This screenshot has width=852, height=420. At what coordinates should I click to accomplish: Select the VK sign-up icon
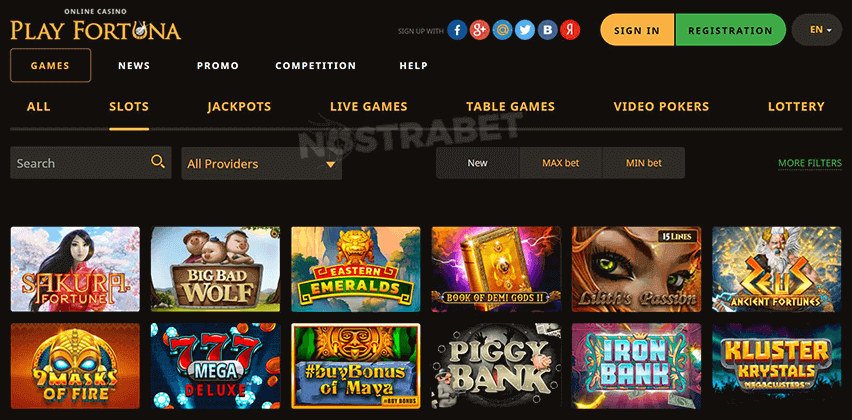547,30
